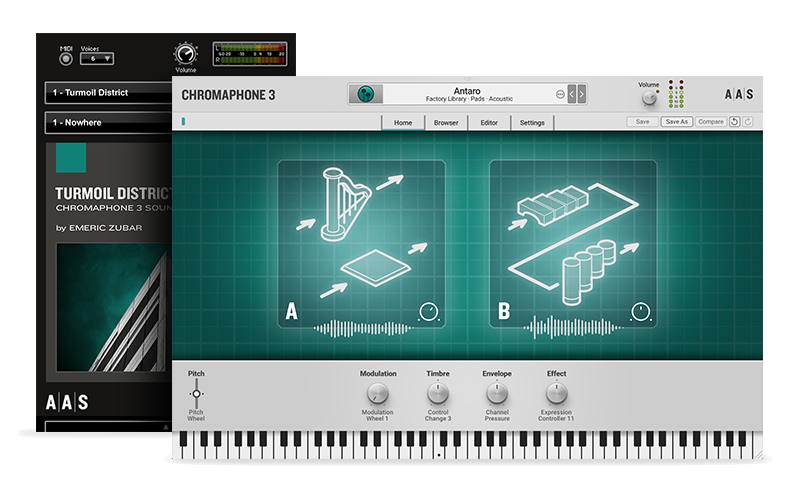Switch to the Editor tab
The image size is (800, 500).
click(x=489, y=122)
